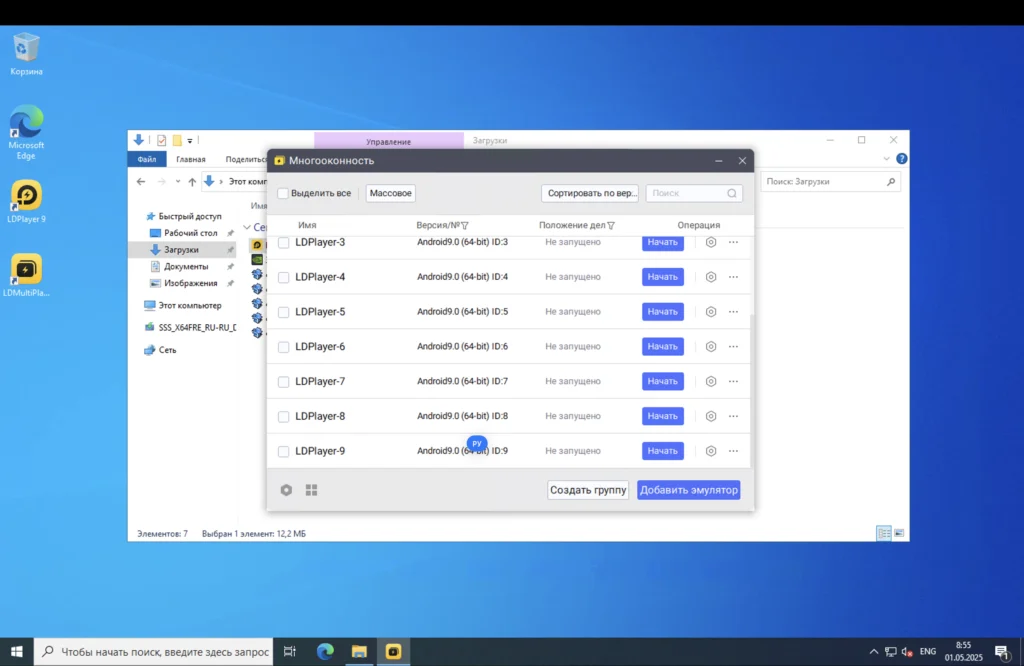Open three-dot more menu for LDPlayer-7
Image resolution: width=1024 pixels, height=666 pixels.
click(733, 381)
